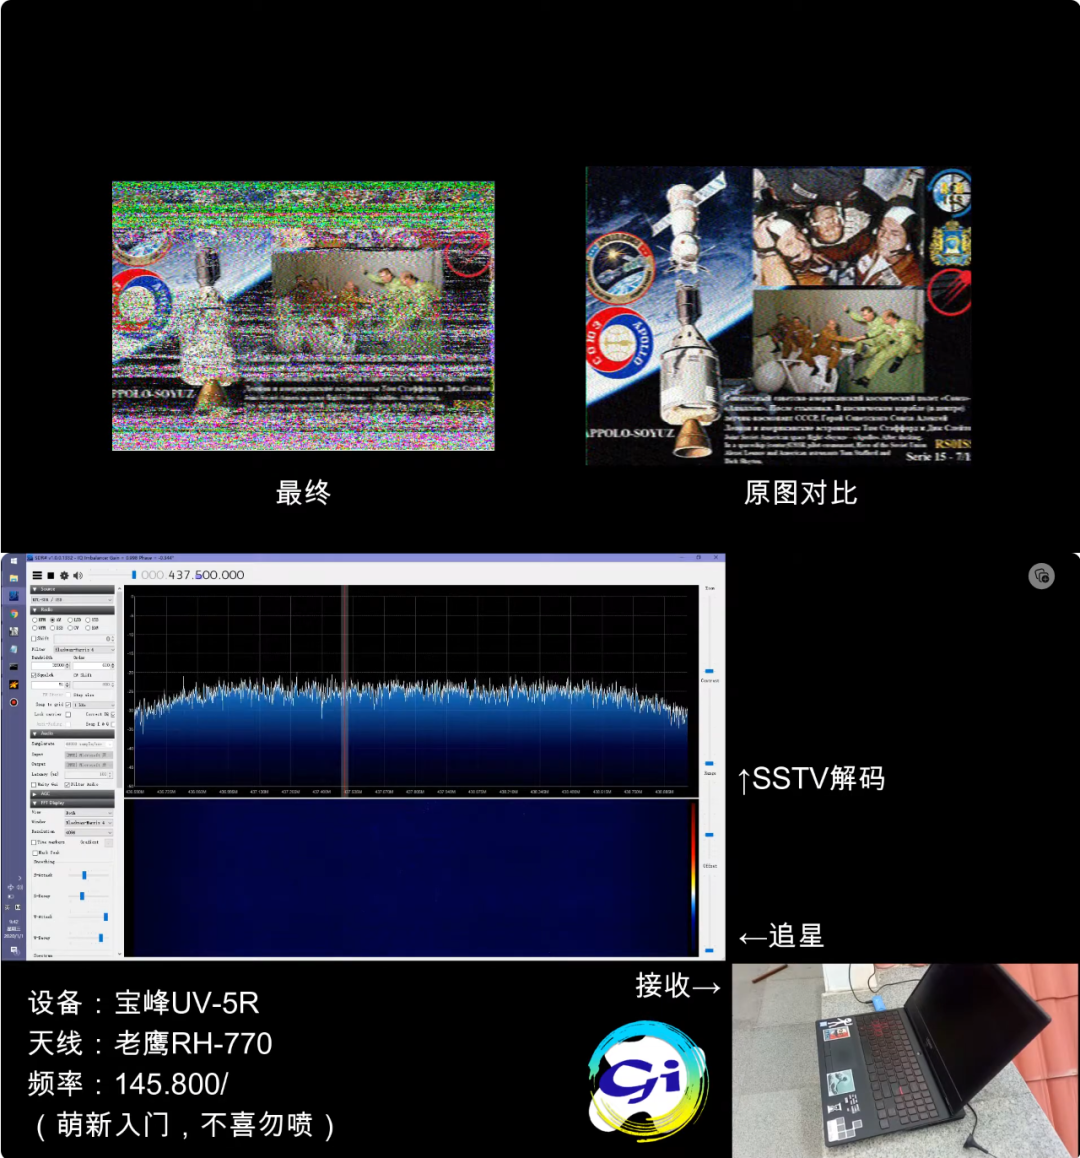Click the waterfall display area
This screenshot has width=1080, height=1158.
click(x=410, y=877)
